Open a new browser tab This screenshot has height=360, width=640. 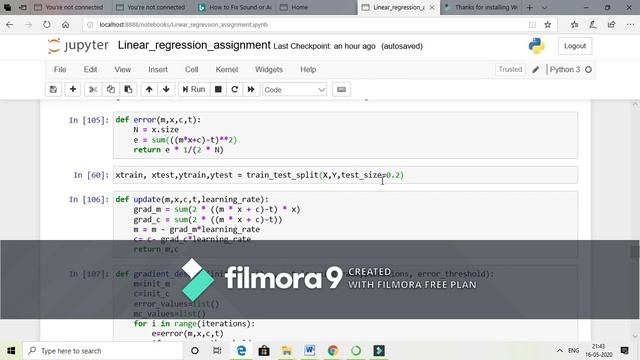coord(530,7)
